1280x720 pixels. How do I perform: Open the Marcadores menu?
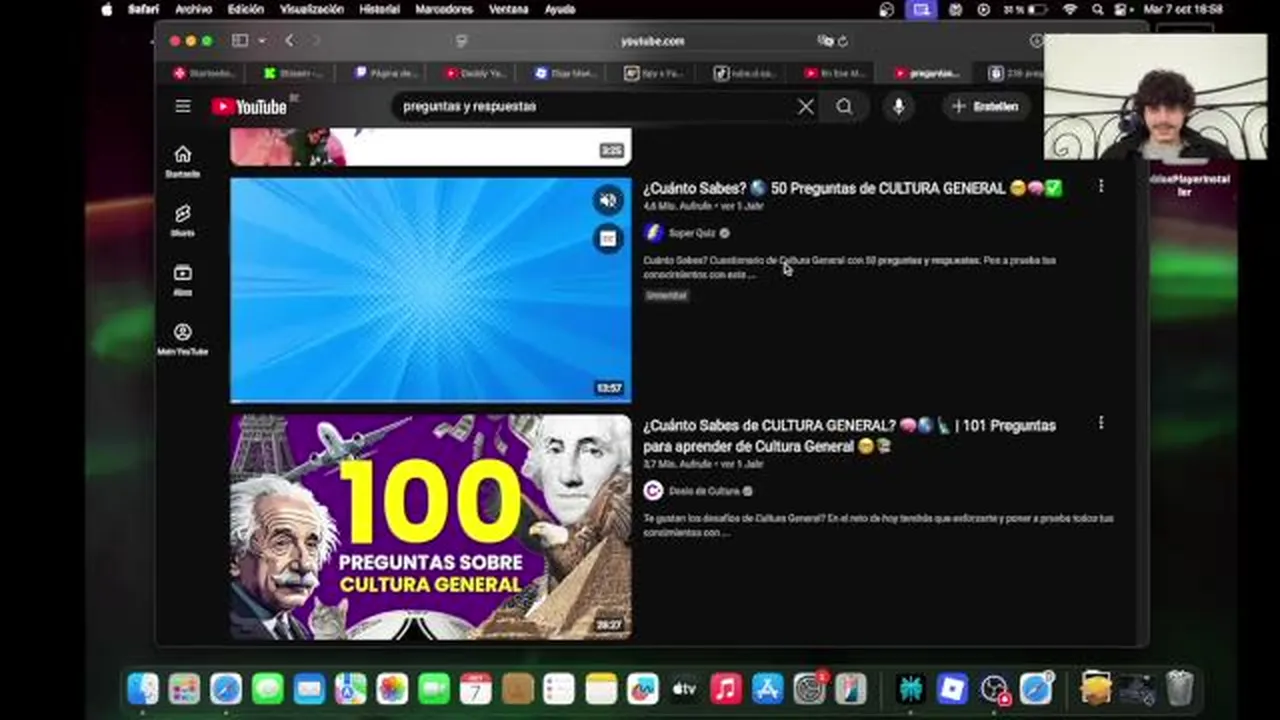point(443,9)
